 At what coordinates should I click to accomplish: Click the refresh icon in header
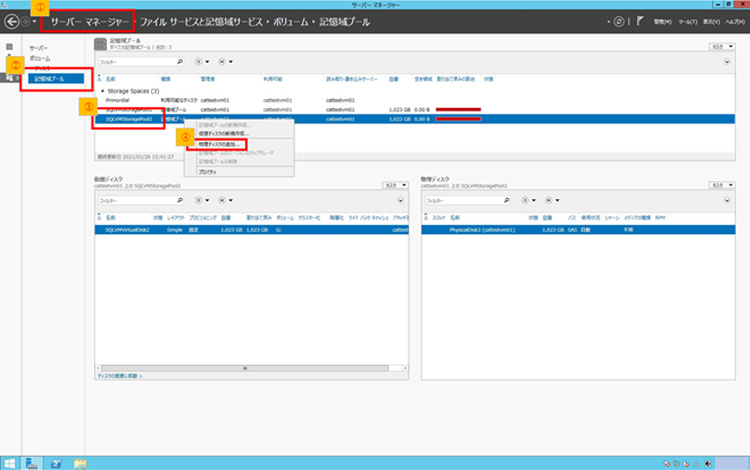tap(620, 21)
